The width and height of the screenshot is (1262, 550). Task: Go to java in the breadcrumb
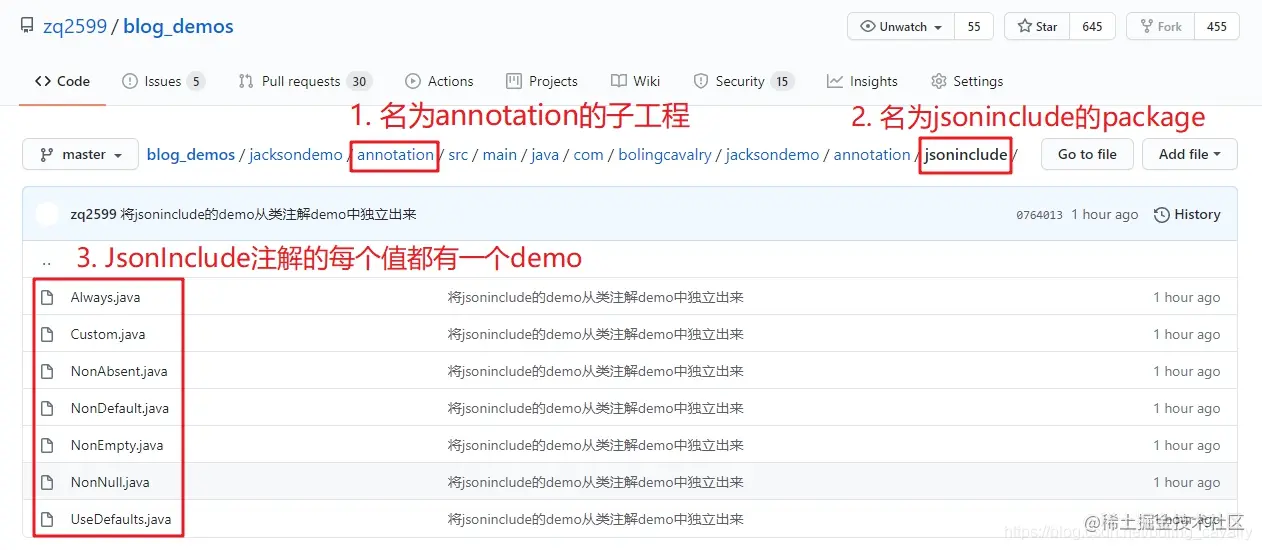point(545,155)
